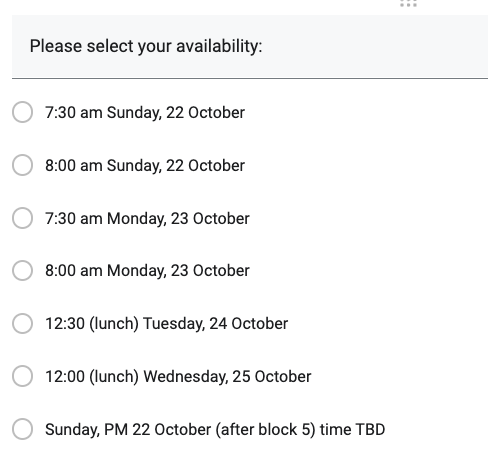The height and width of the screenshot is (467, 504).
Task: Click the 'Sunday, PM 22 October' option text
Action: (x=128, y=429)
